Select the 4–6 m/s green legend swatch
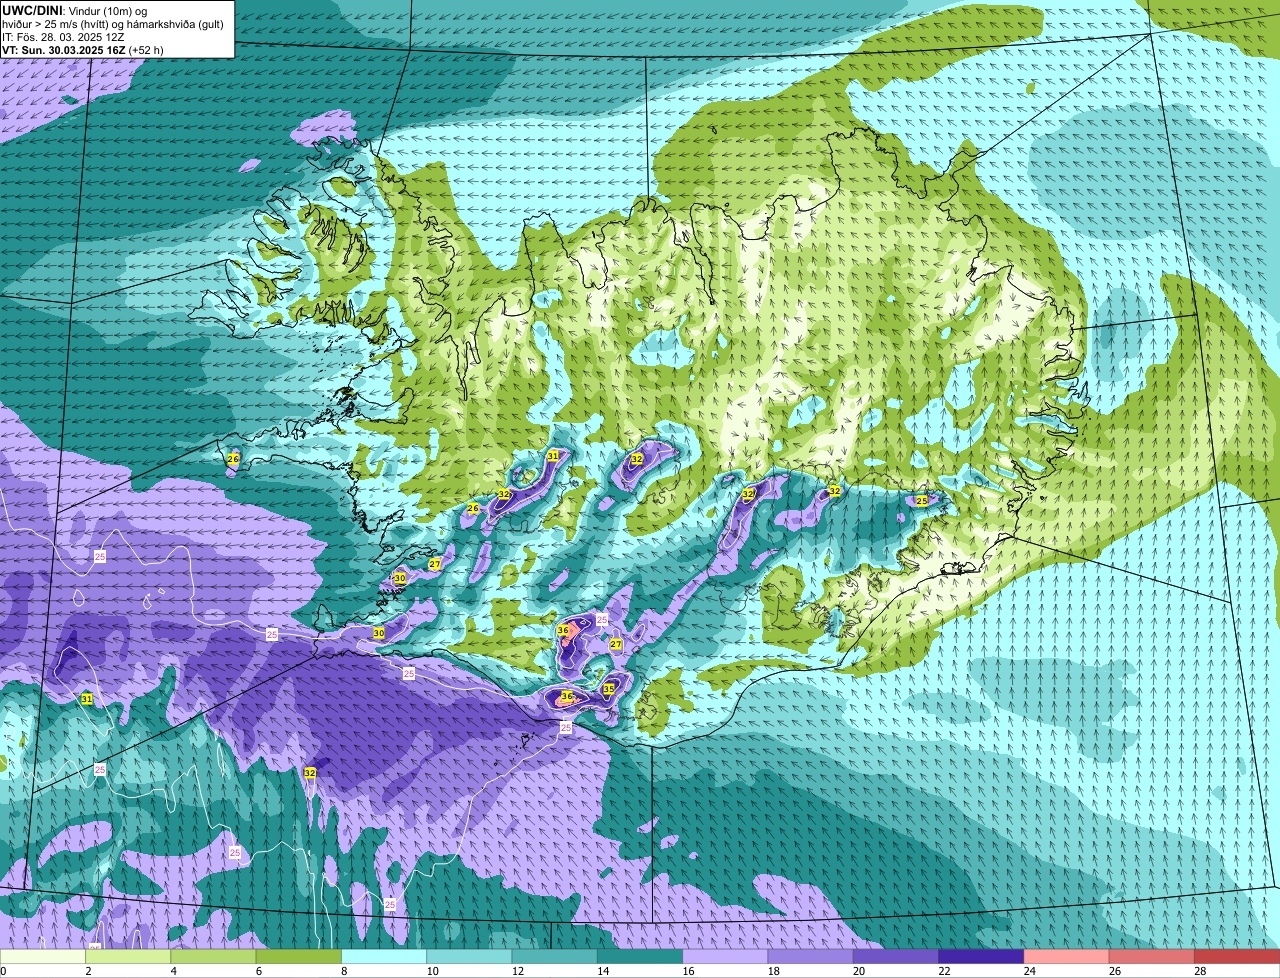1280x978 pixels. [x=213, y=956]
